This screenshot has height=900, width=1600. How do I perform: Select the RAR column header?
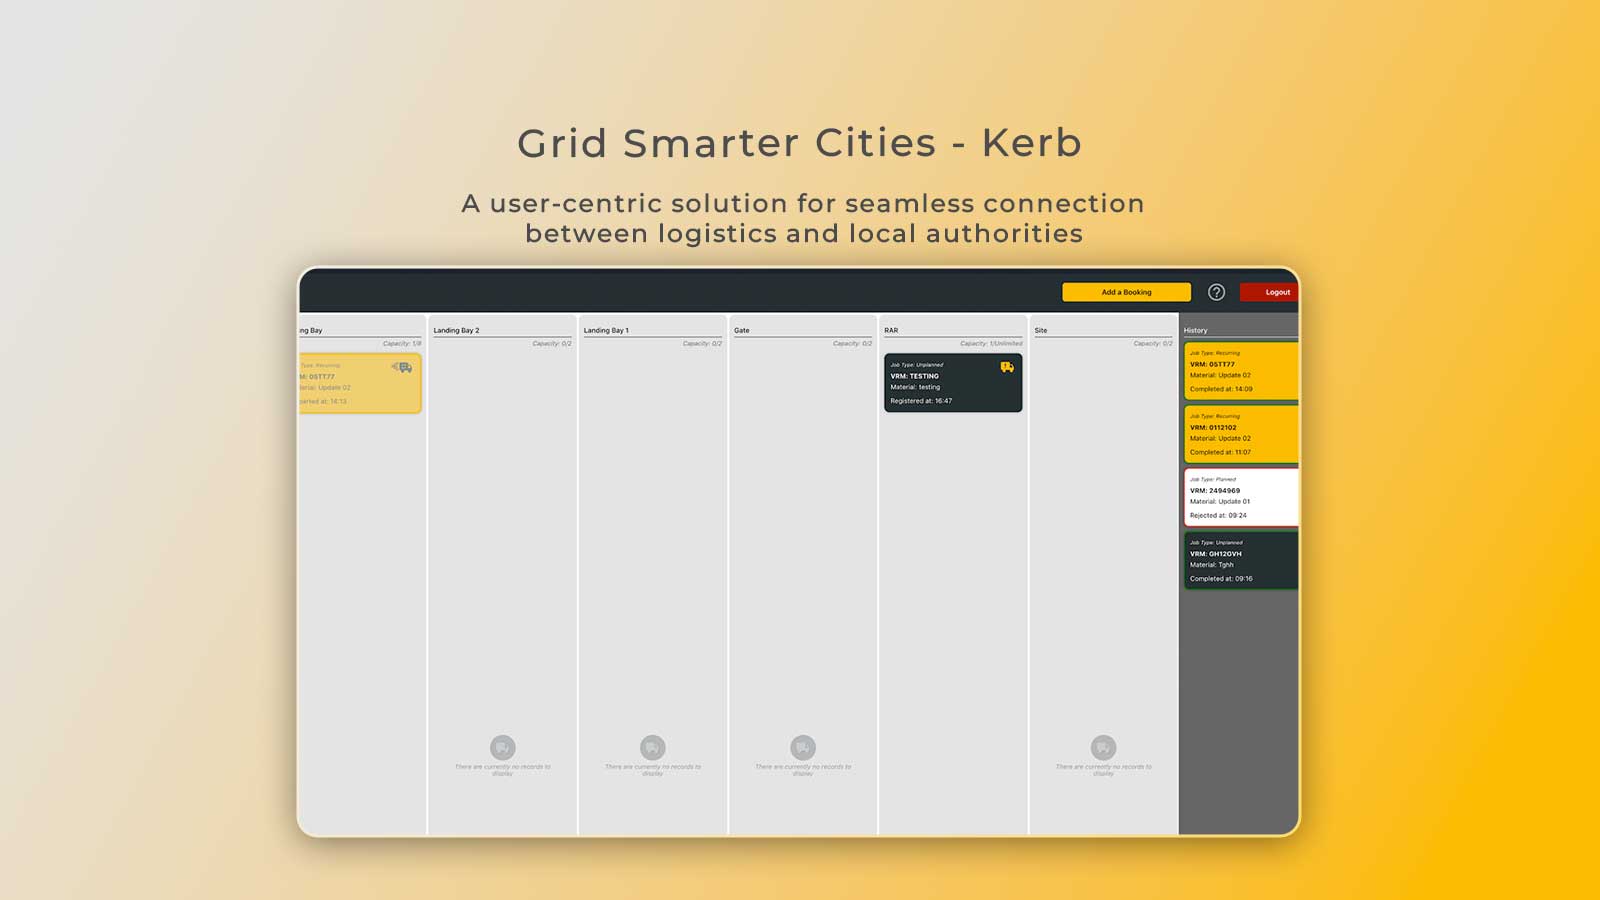click(x=891, y=330)
